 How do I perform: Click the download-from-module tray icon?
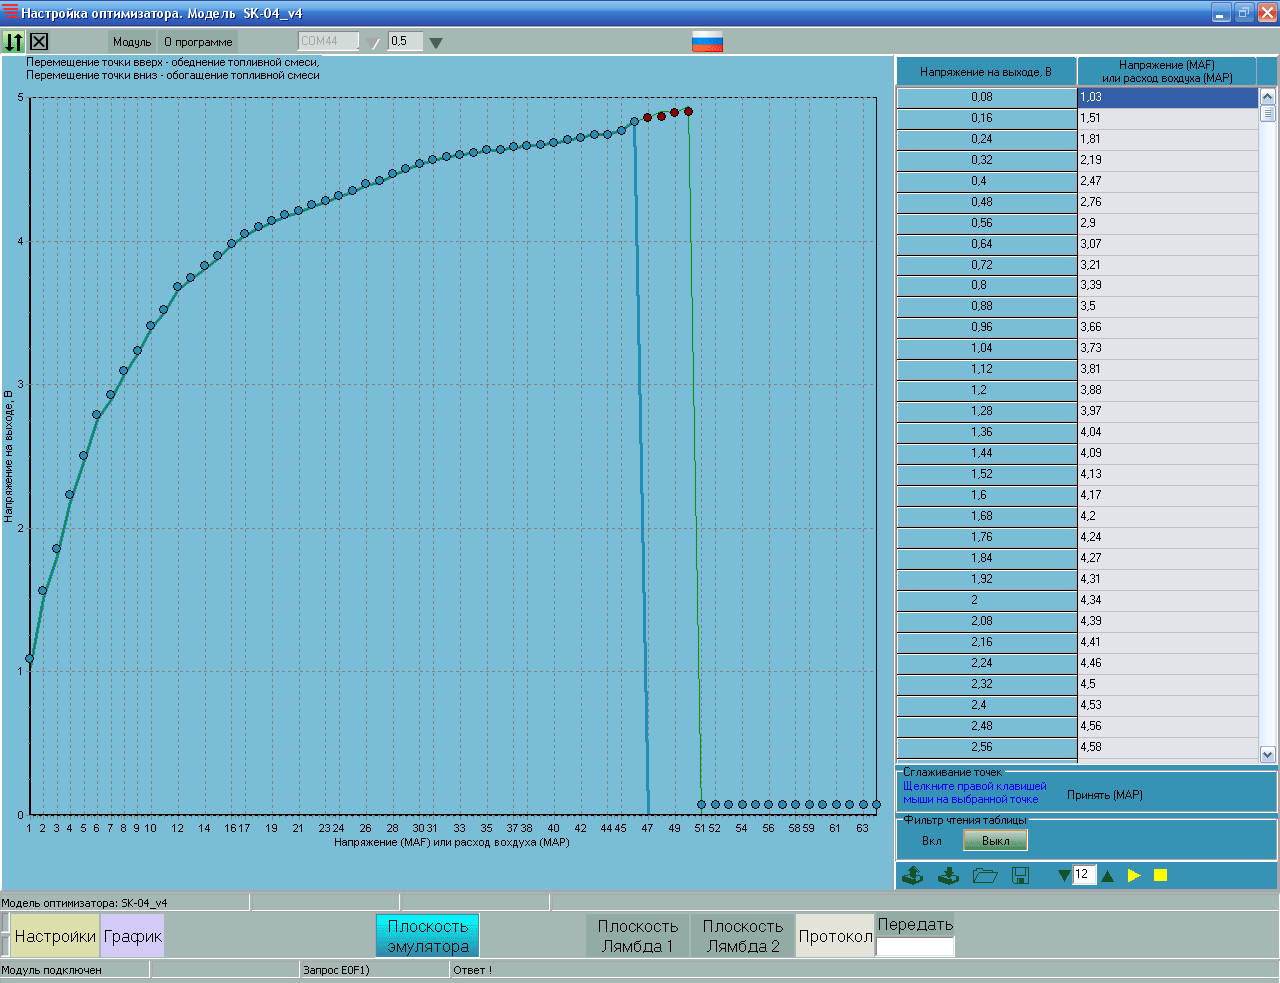click(x=948, y=876)
